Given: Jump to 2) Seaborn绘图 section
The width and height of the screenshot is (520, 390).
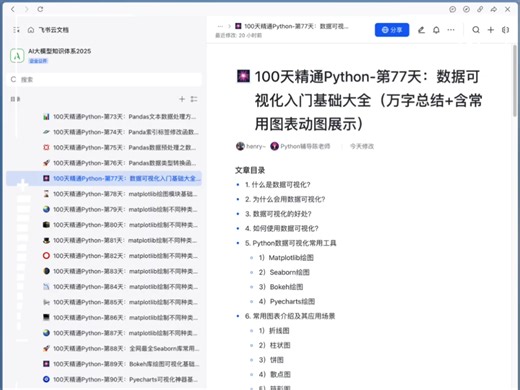Looking at the screenshot, I should 284,272.
